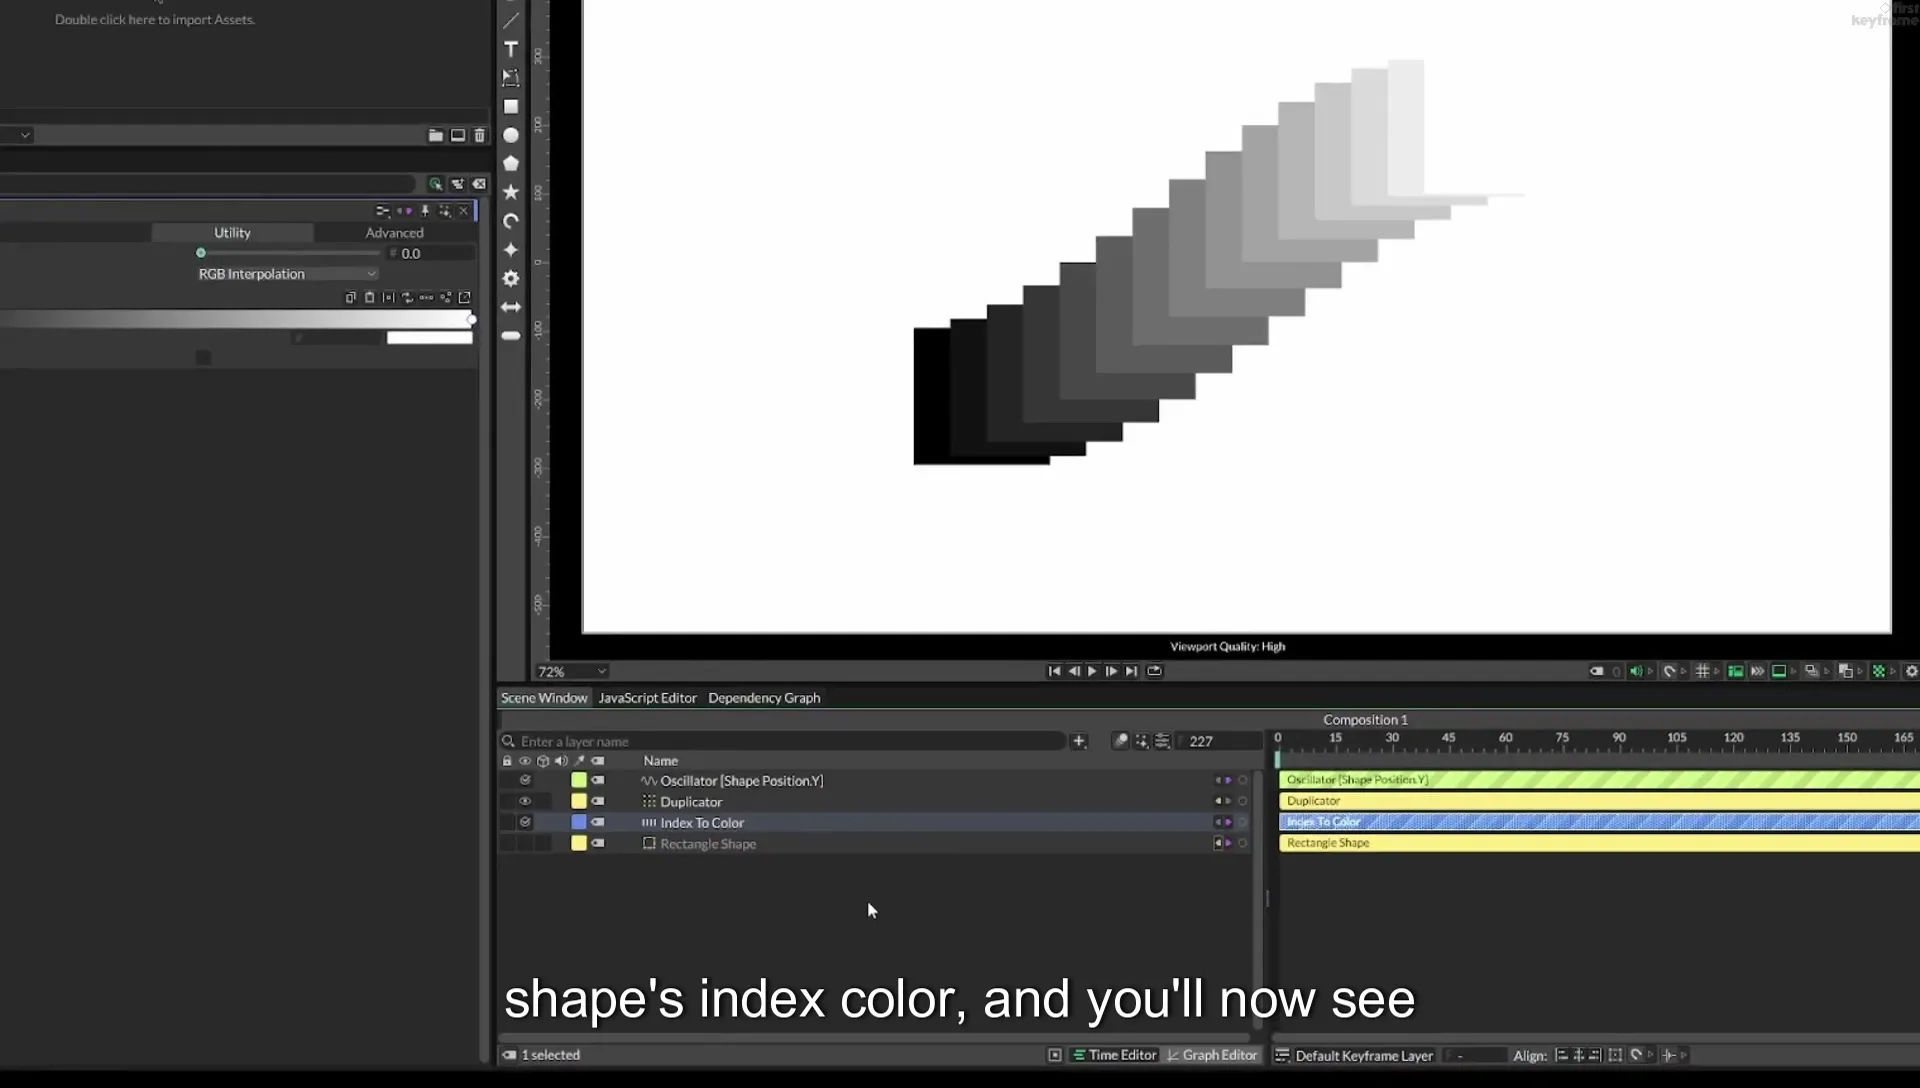Click the folder icon in Assets panel
1920x1088 pixels.
[x=436, y=135]
